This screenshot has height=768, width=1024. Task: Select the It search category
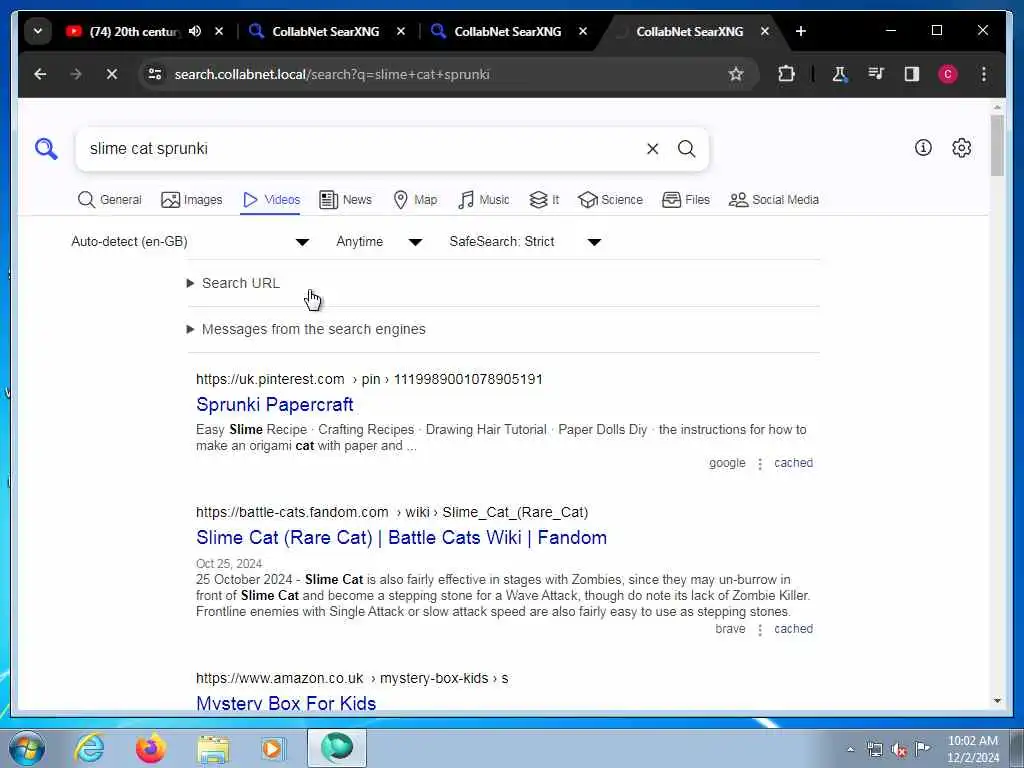coord(544,200)
